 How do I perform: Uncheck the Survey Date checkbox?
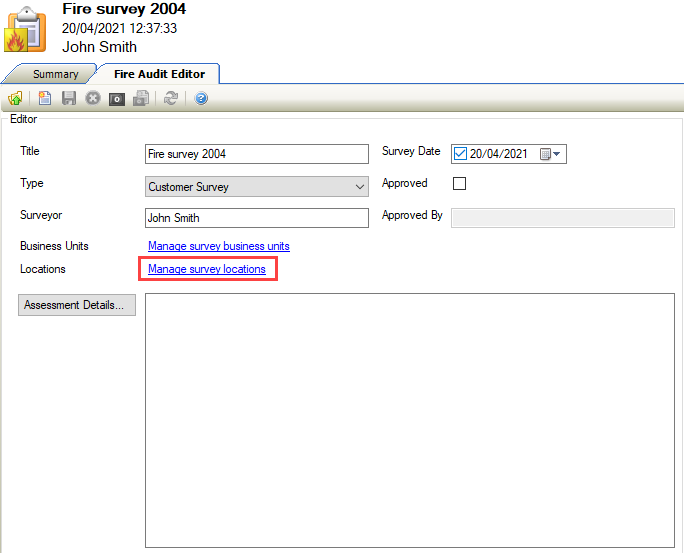460,154
